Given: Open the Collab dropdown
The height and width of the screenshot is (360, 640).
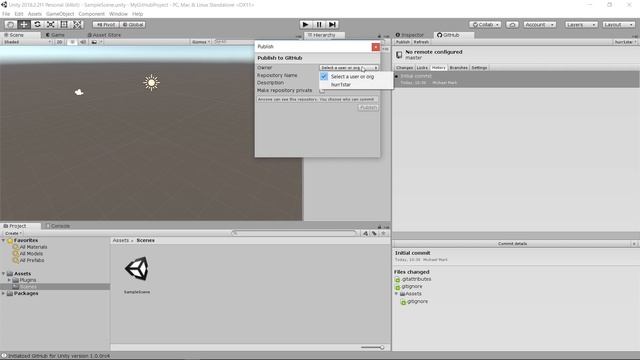Looking at the screenshot, I should [485, 25].
